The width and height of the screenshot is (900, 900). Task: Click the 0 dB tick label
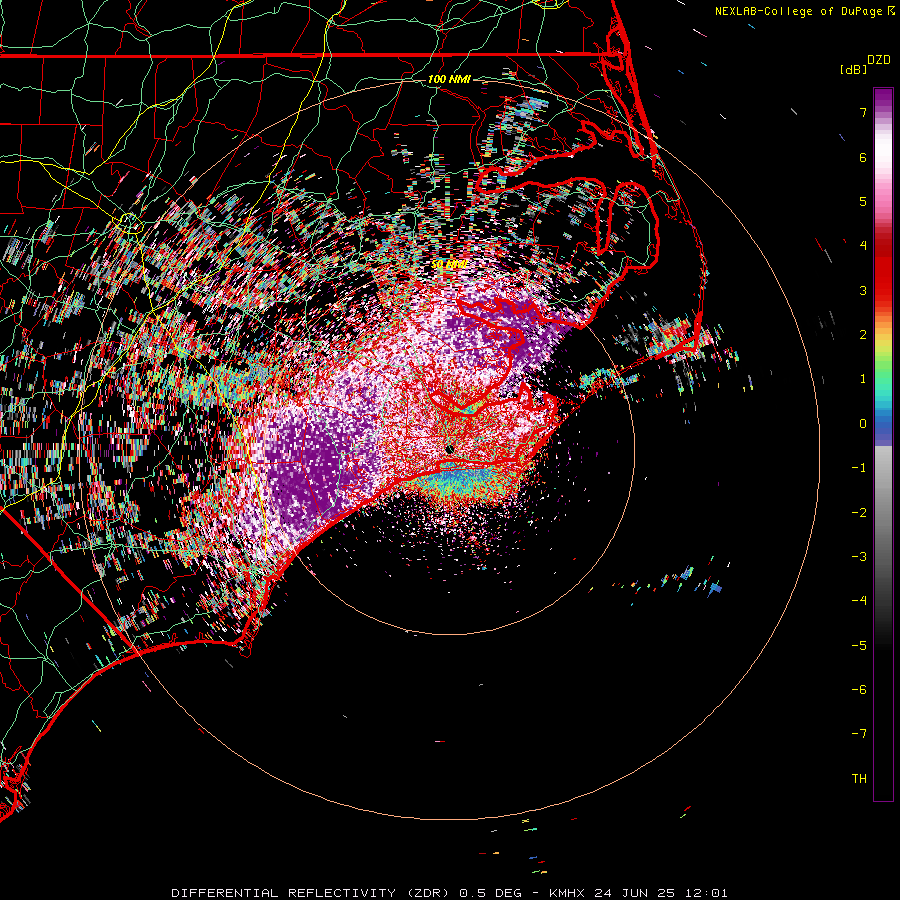pos(863,424)
